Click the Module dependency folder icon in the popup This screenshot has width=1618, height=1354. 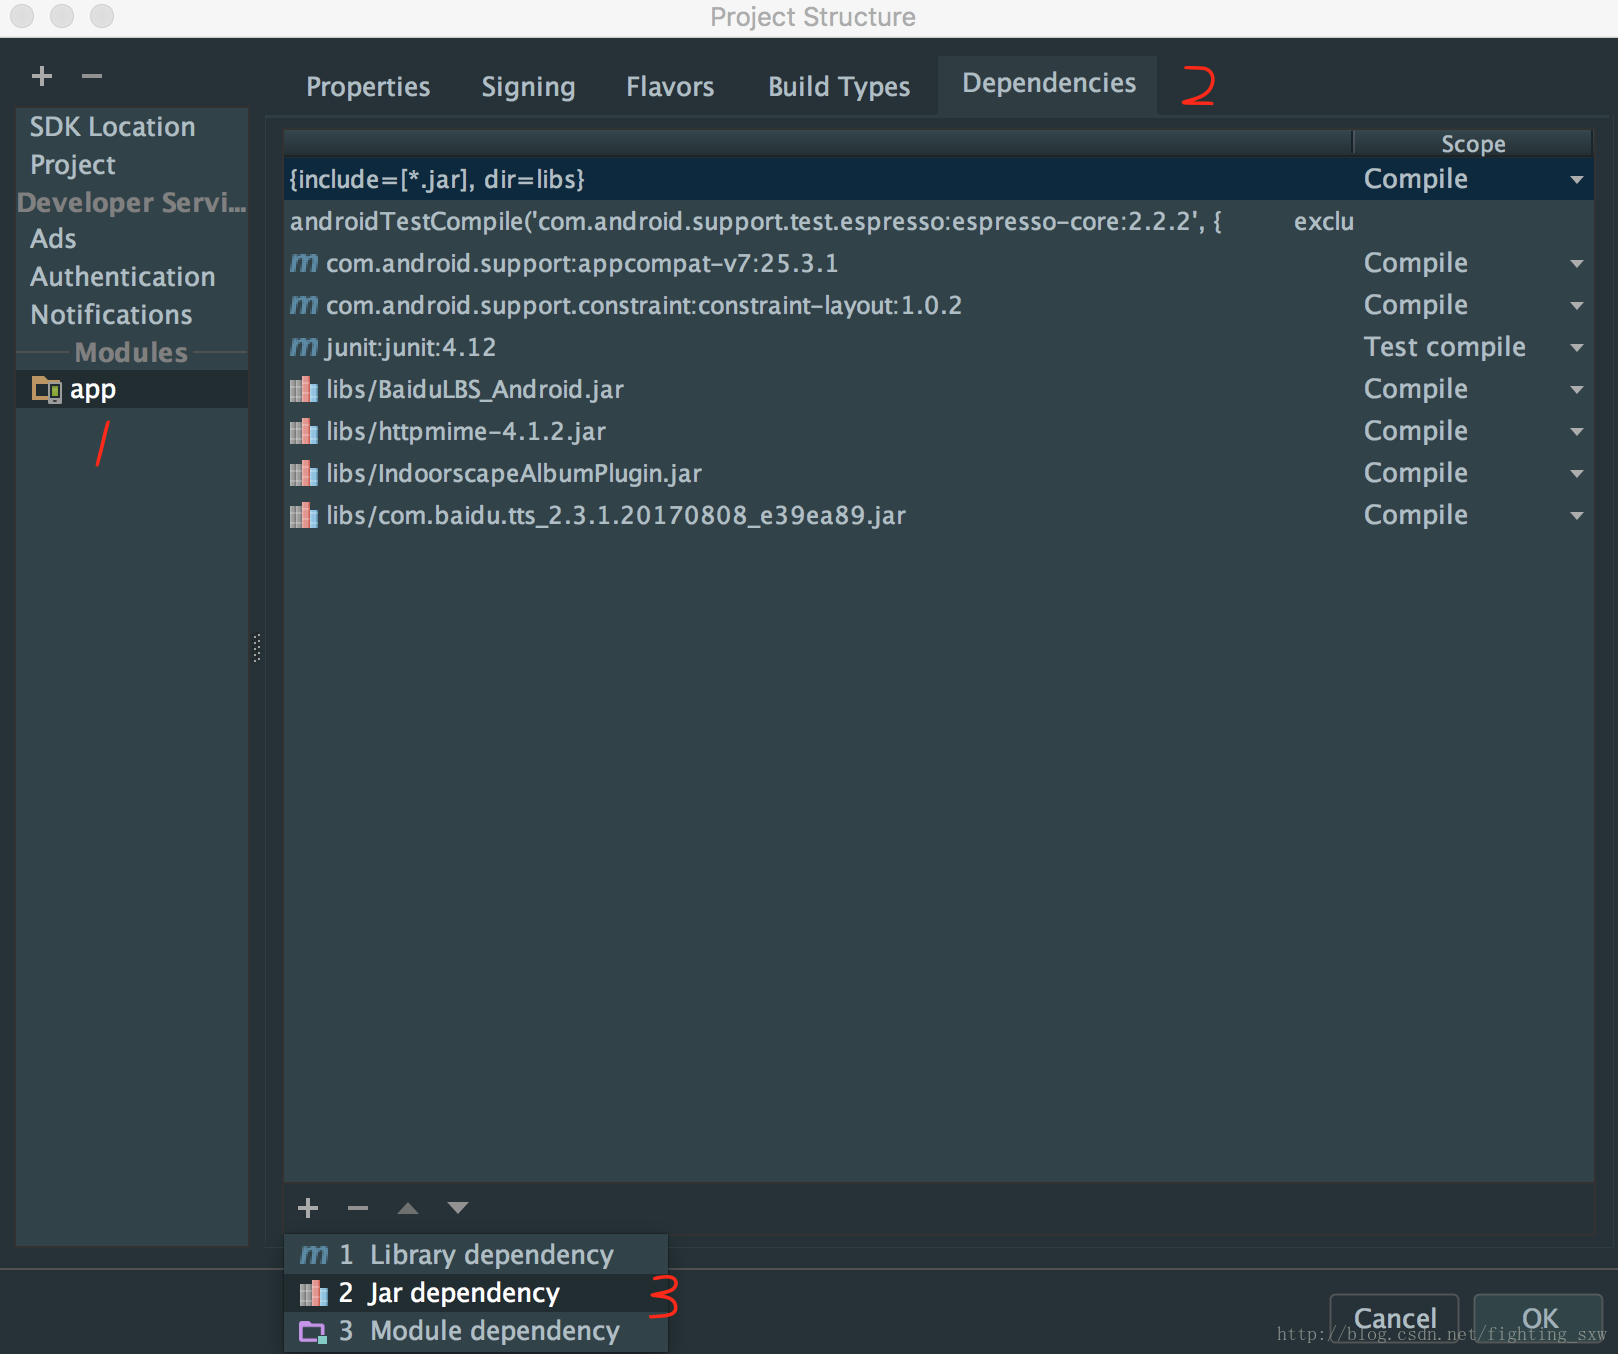click(x=313, y=1331)
